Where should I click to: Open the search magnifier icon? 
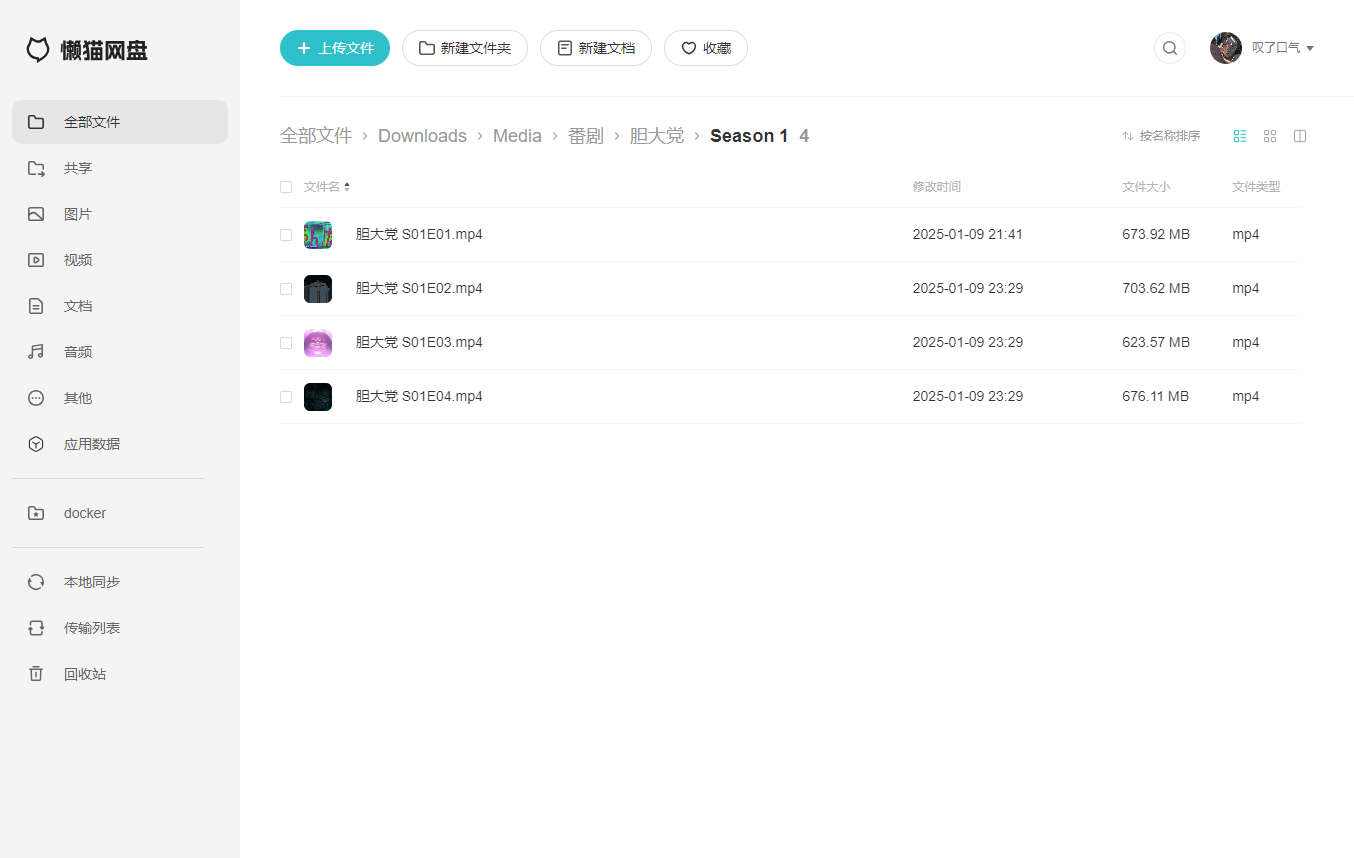coord(1170,48)
